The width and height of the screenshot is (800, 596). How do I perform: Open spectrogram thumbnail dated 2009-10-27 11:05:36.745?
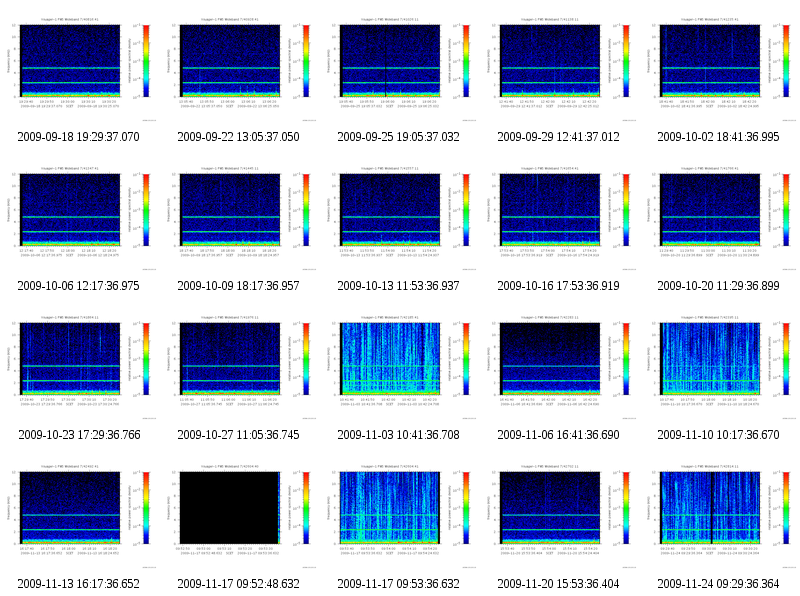coord(239,367)
